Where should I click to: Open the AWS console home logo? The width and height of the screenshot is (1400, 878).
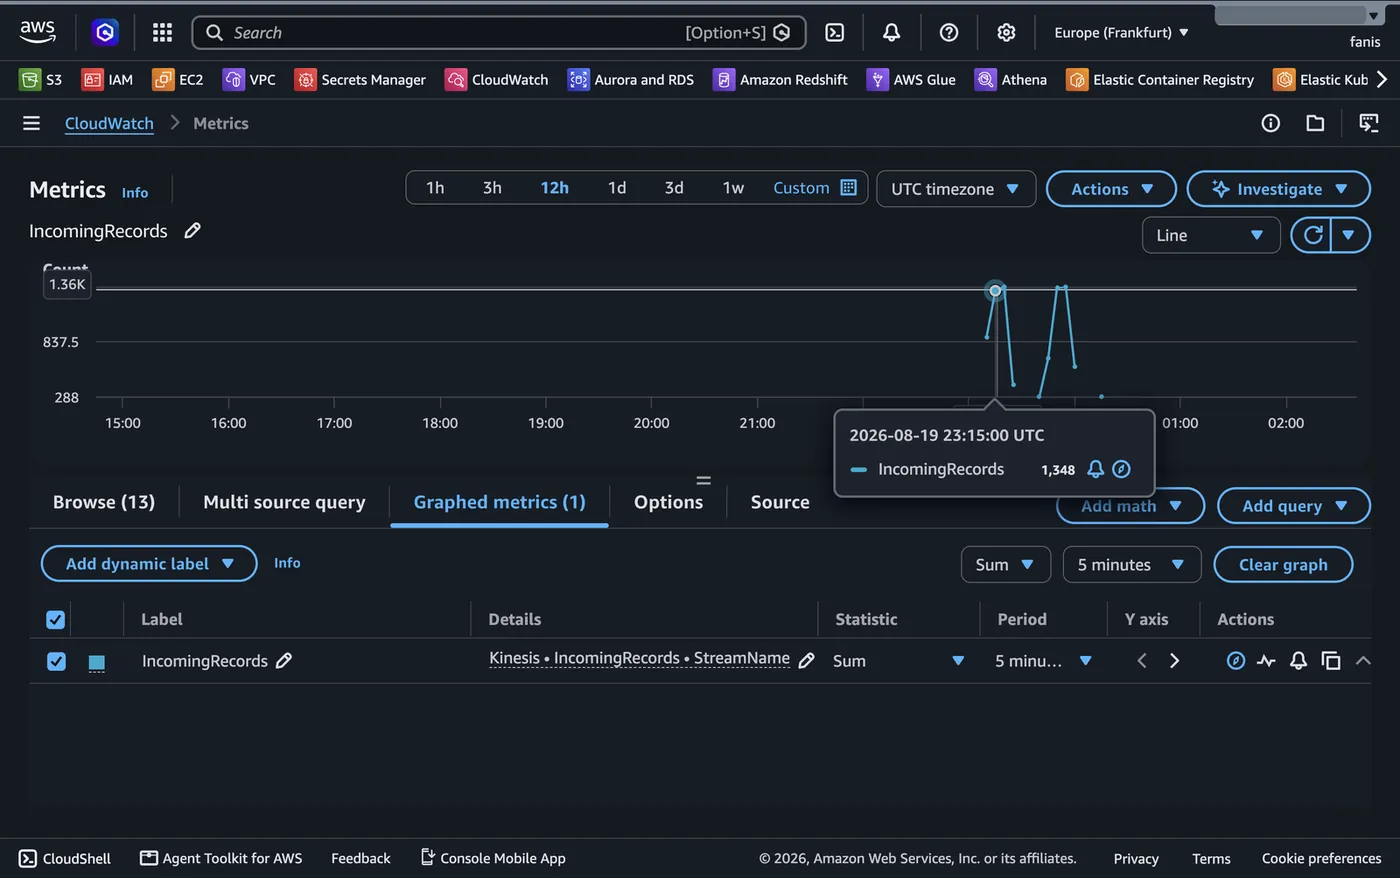38,32
